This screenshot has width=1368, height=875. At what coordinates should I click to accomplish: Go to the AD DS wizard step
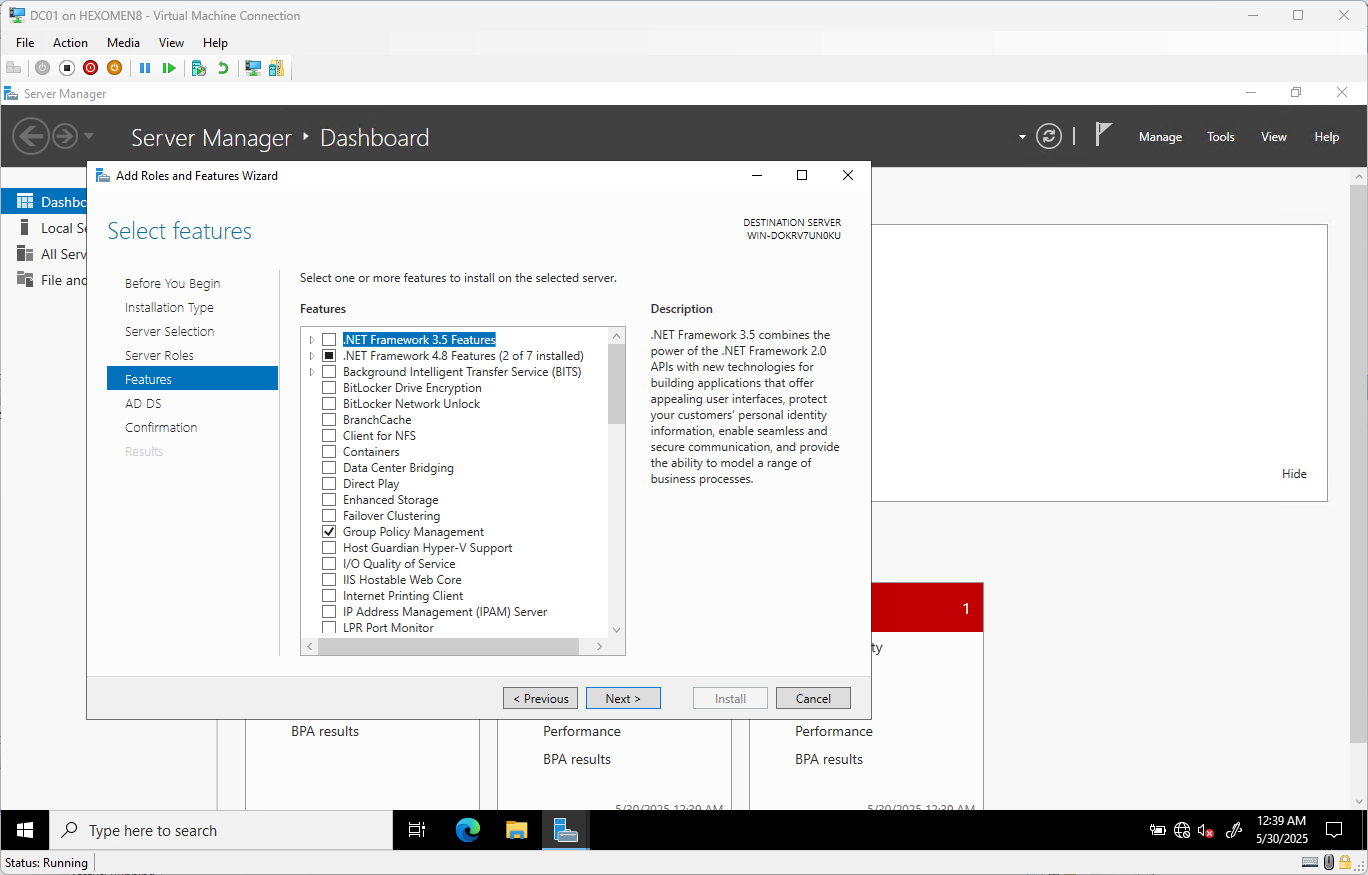tap(143, 404)
